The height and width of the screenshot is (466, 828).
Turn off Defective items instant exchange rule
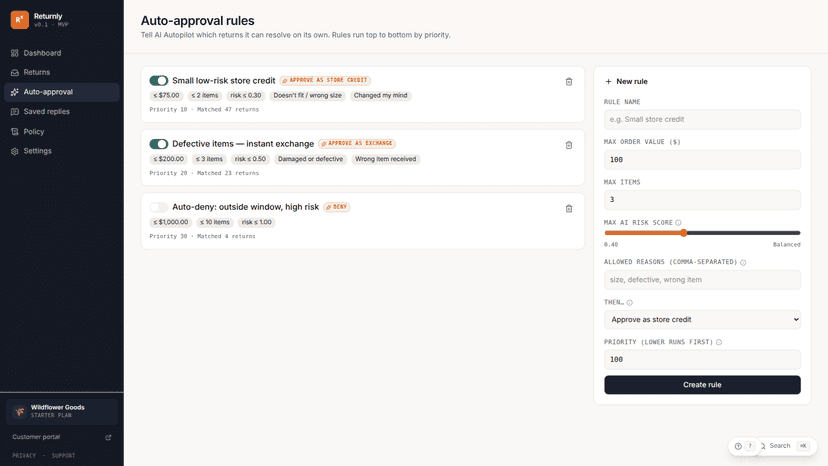click(158, 144)
